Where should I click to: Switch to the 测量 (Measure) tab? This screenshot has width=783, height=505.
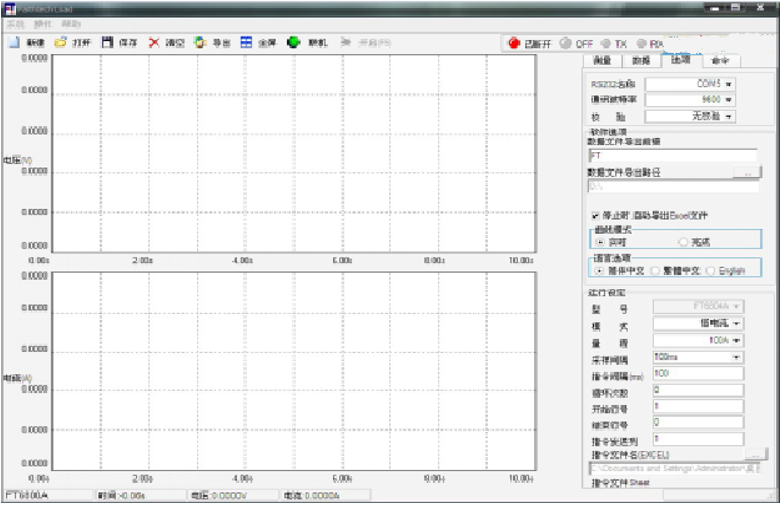click(603, 60)
